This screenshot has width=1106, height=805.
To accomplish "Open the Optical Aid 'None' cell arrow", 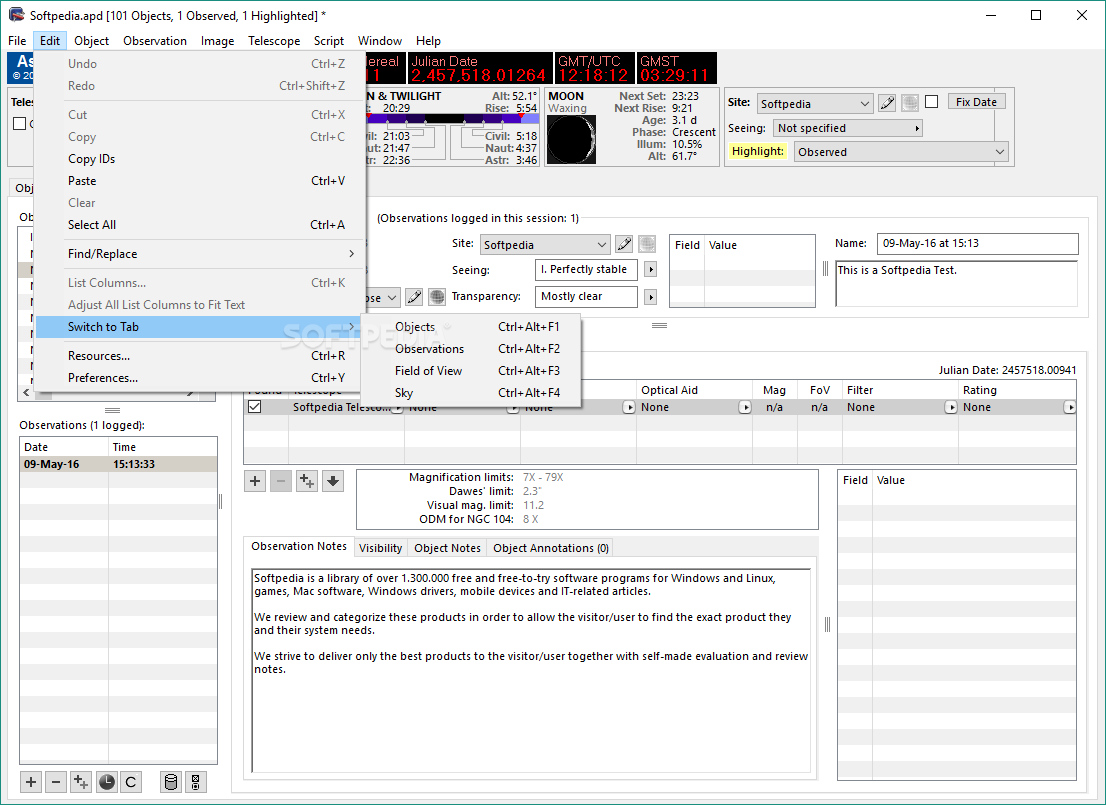I will (x=744, y=407).
